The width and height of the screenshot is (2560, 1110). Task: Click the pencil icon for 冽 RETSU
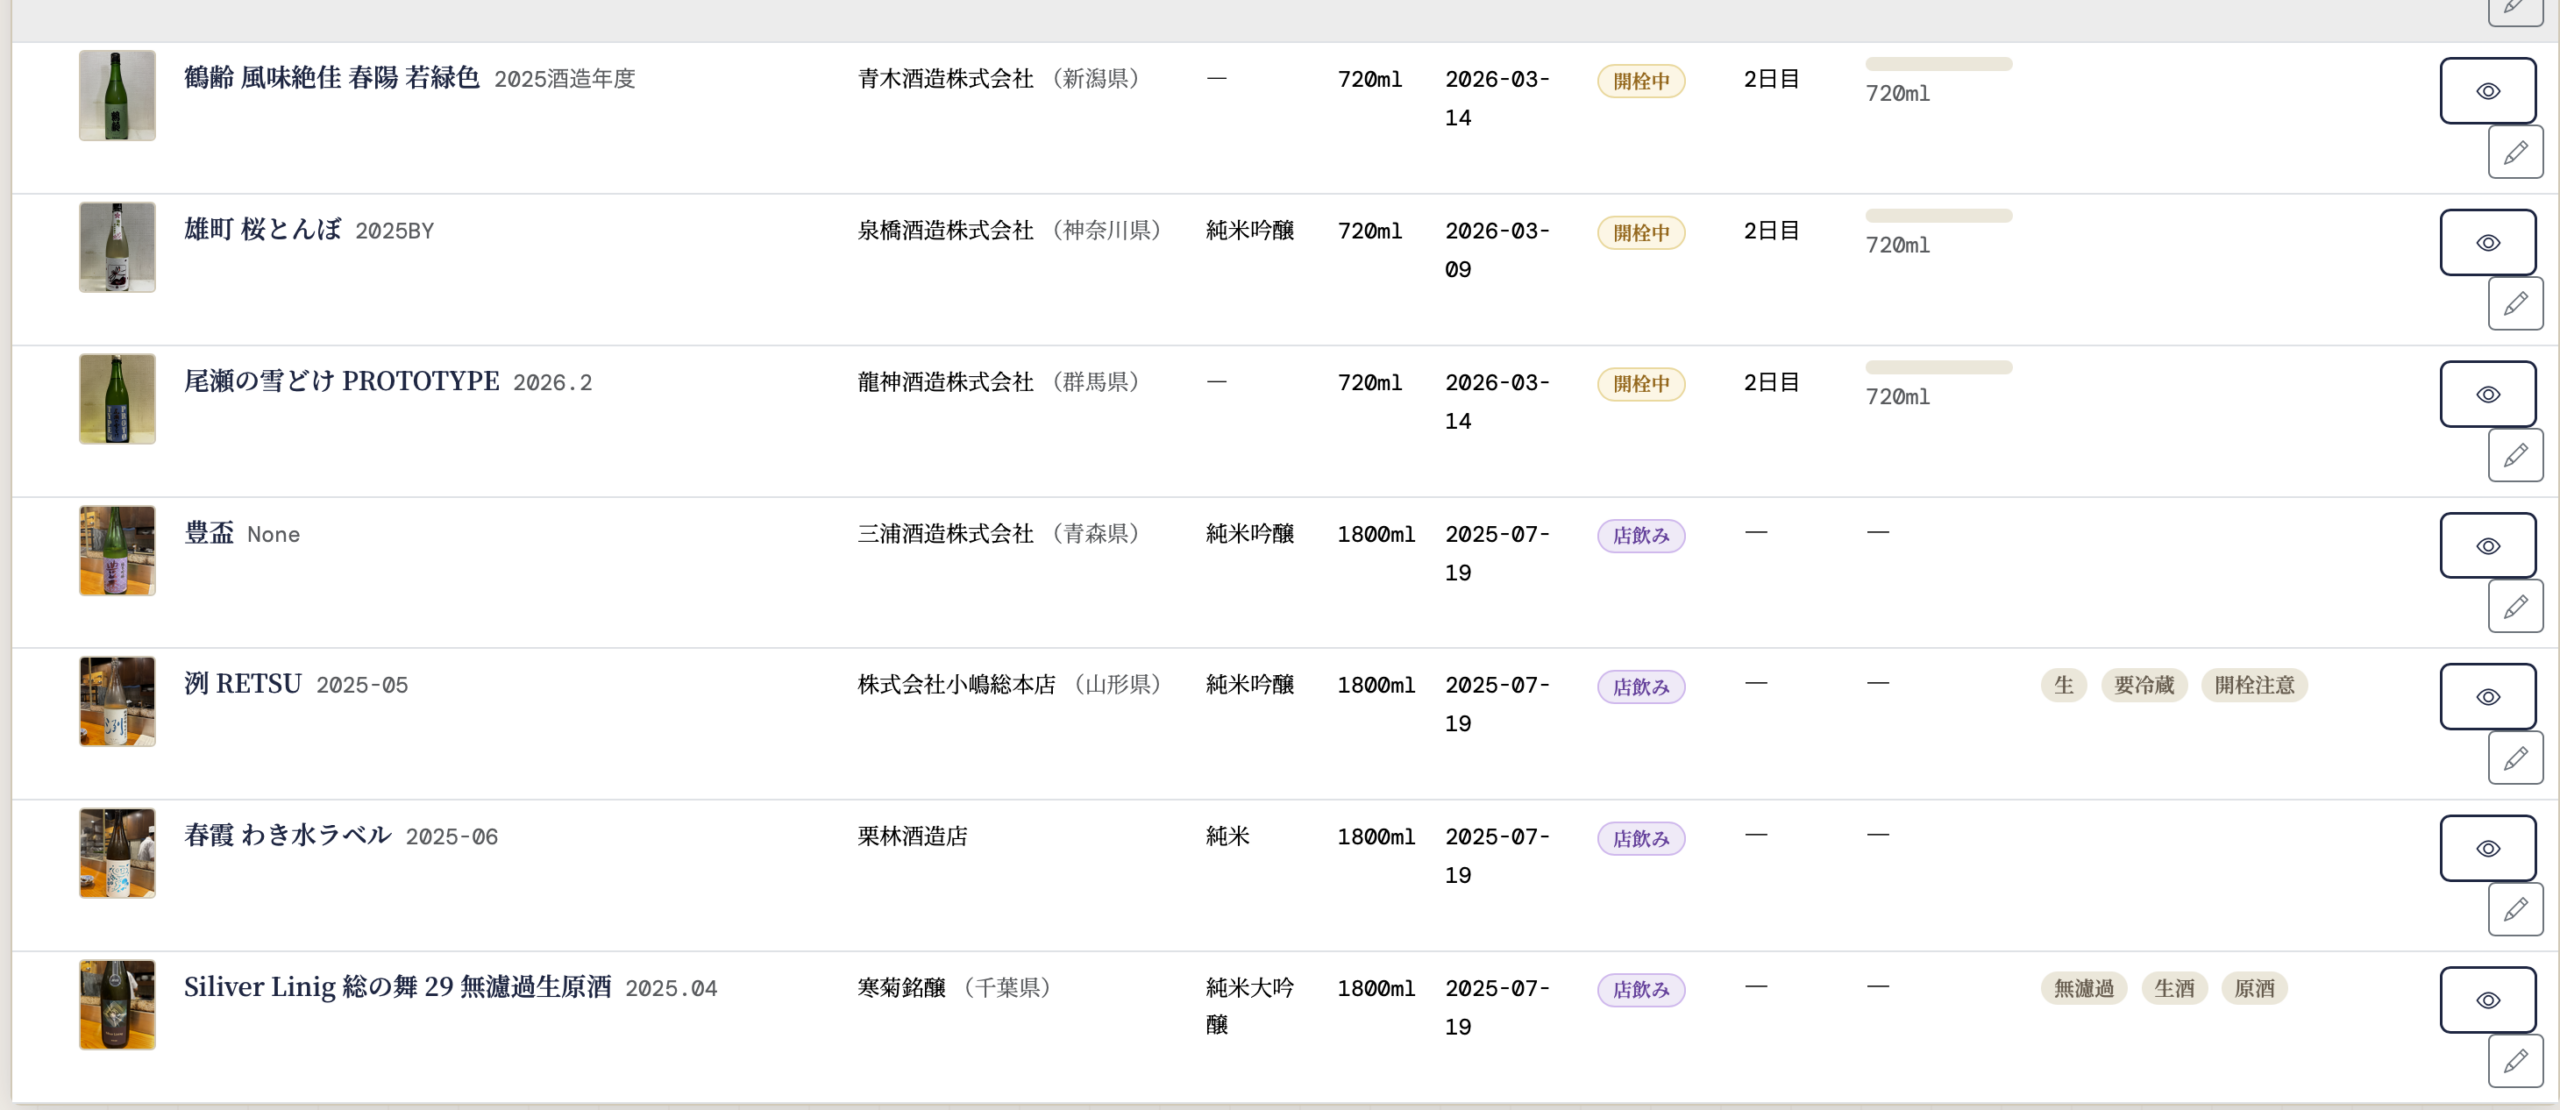tap(2515, 758)
